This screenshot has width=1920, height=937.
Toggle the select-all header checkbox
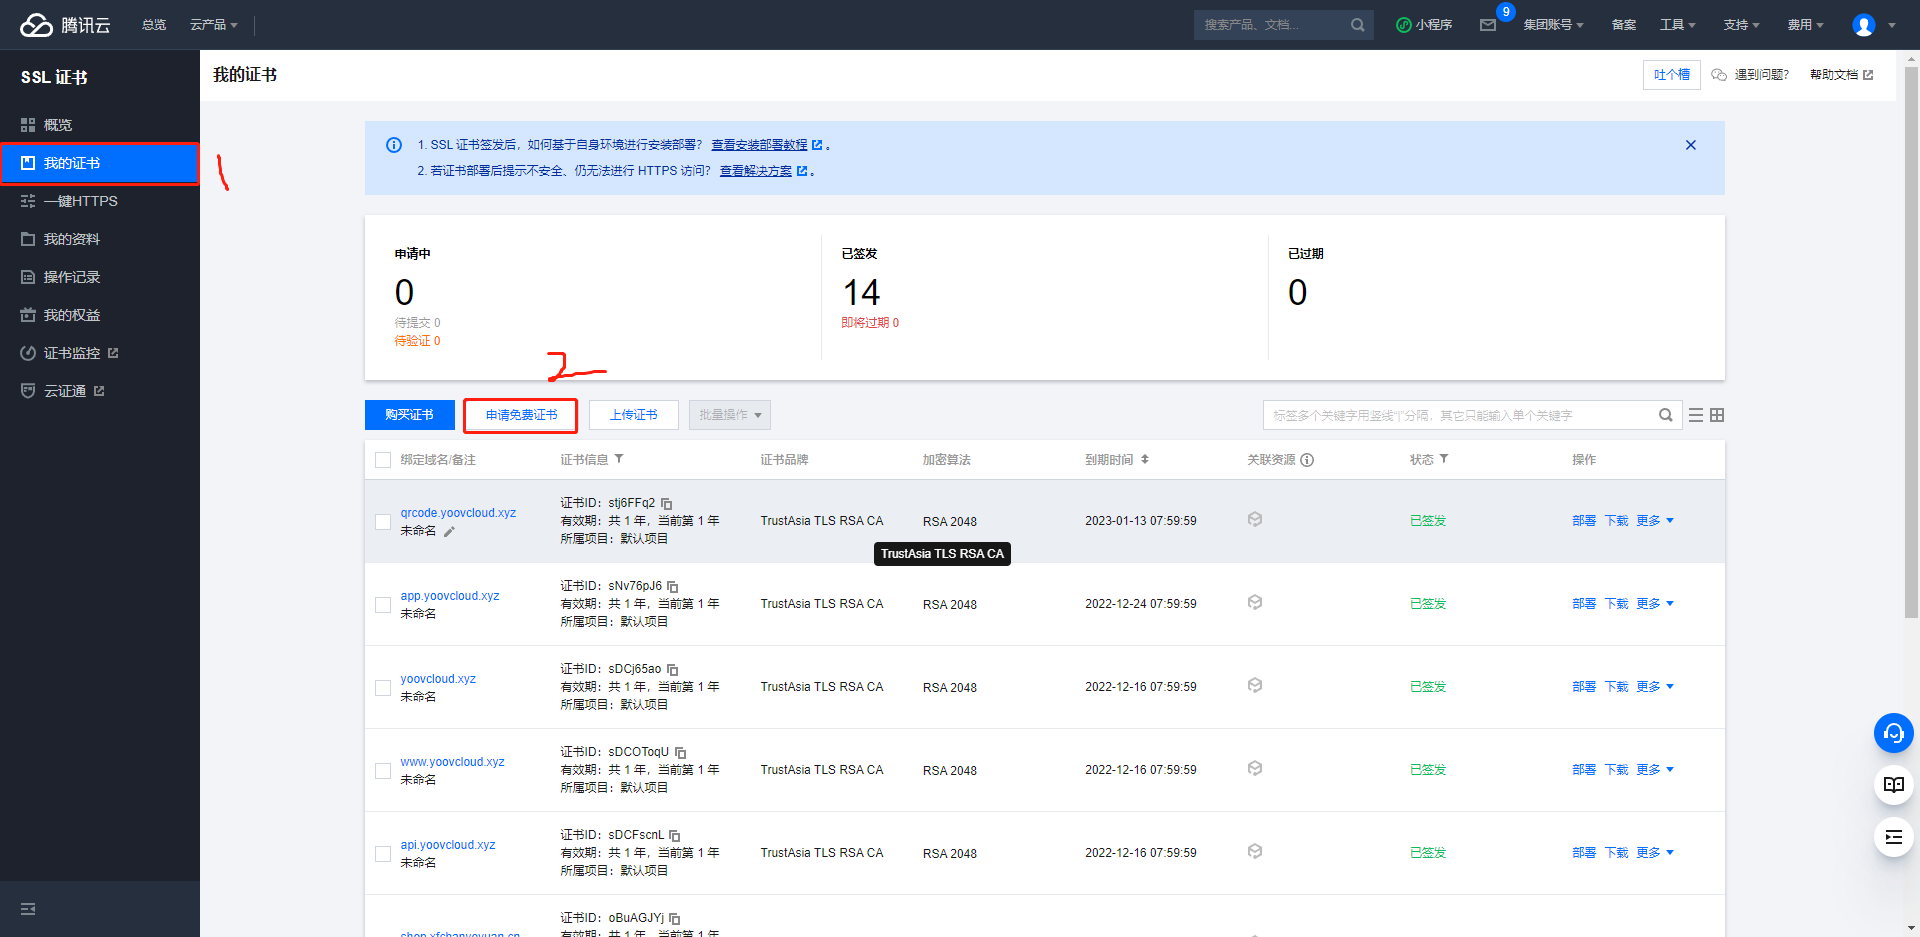(383, 460)
